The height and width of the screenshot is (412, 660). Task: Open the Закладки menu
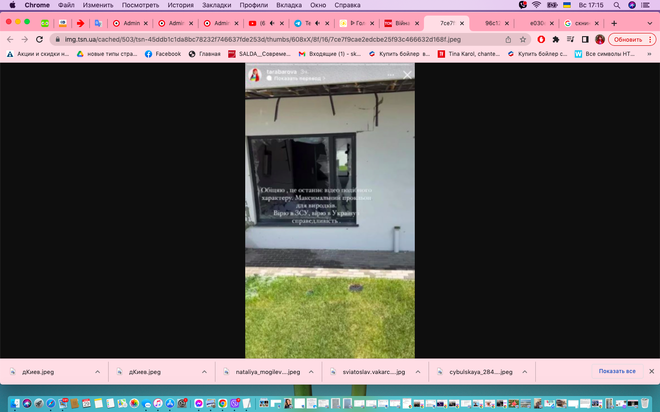[x=216, y=5]
